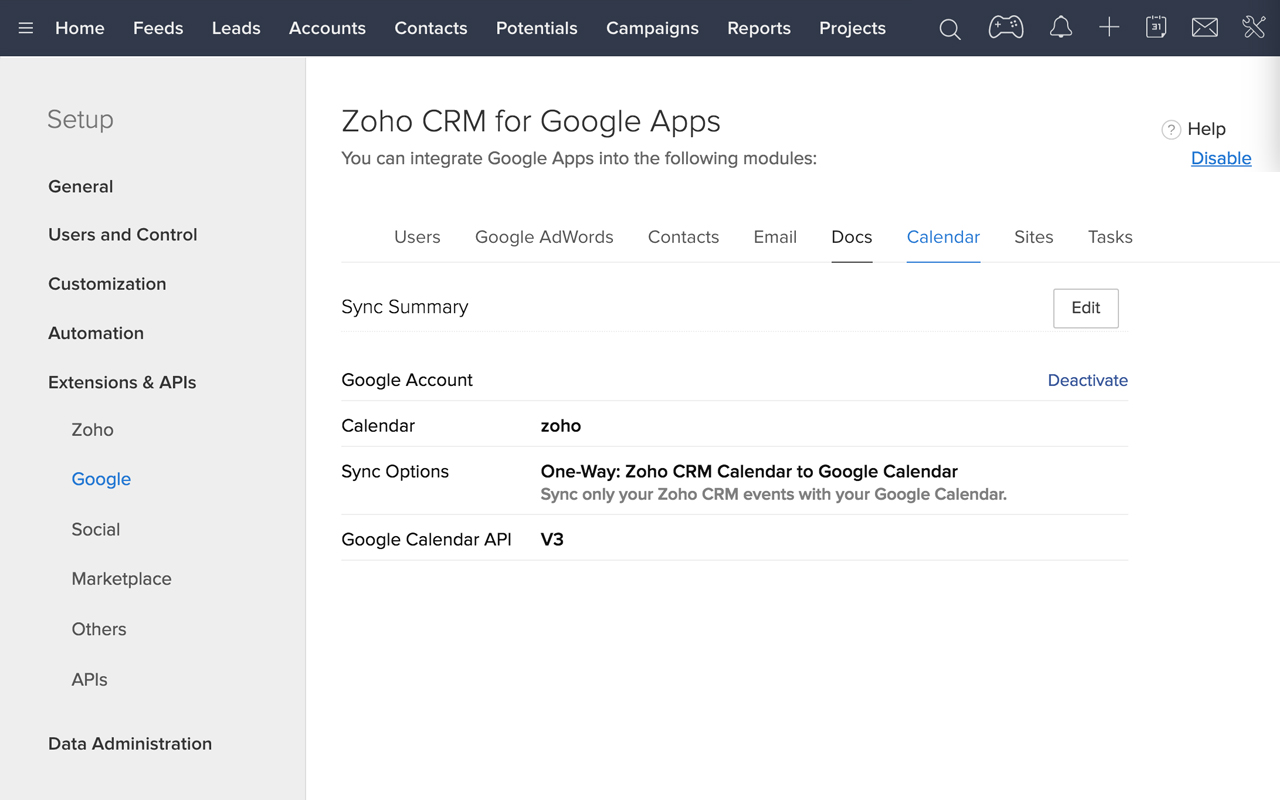Select Others under Extensions & APIs
The image size is (1280, 800).
coord(99,629)
